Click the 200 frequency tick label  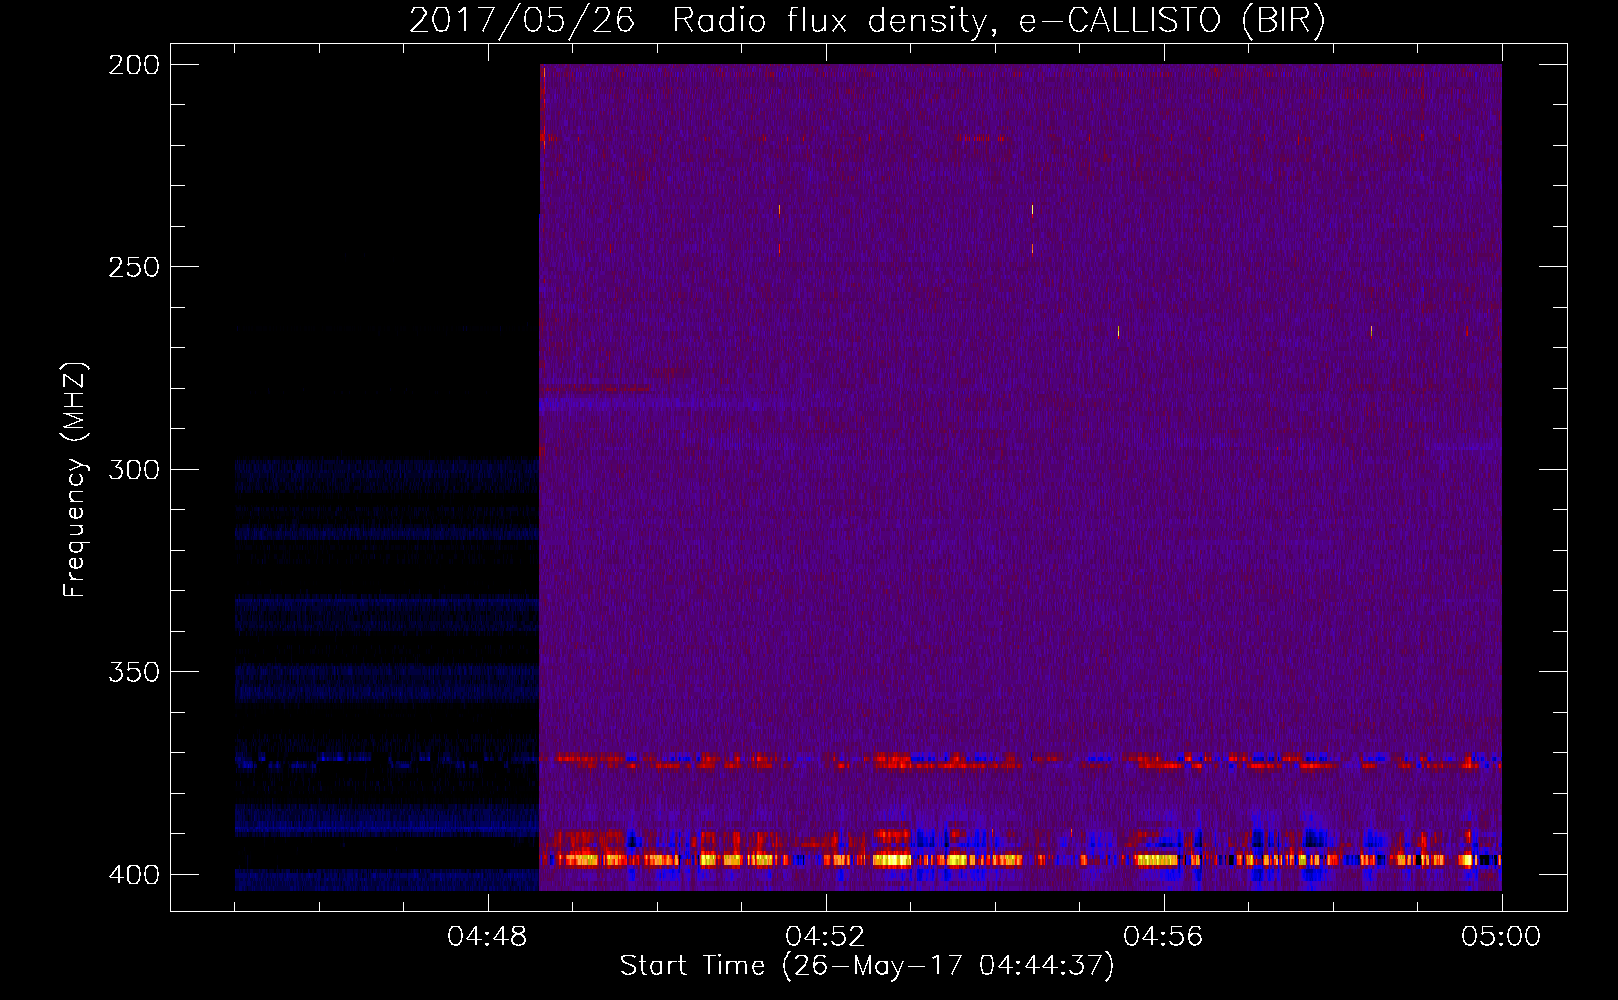(134, 65)
